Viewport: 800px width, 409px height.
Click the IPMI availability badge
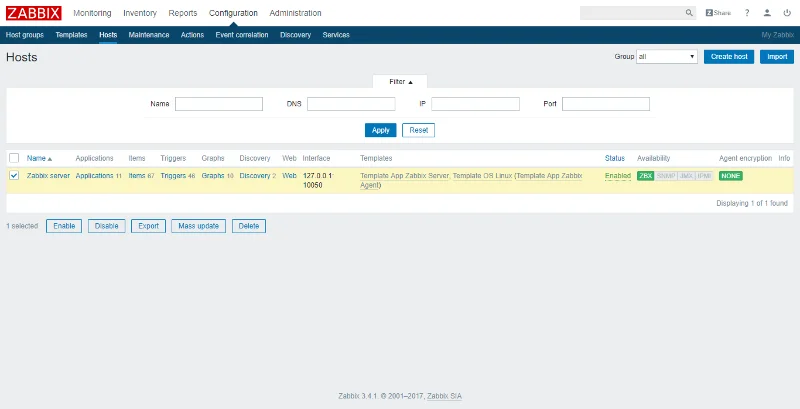pyautogui.click(x=704, y=176)
